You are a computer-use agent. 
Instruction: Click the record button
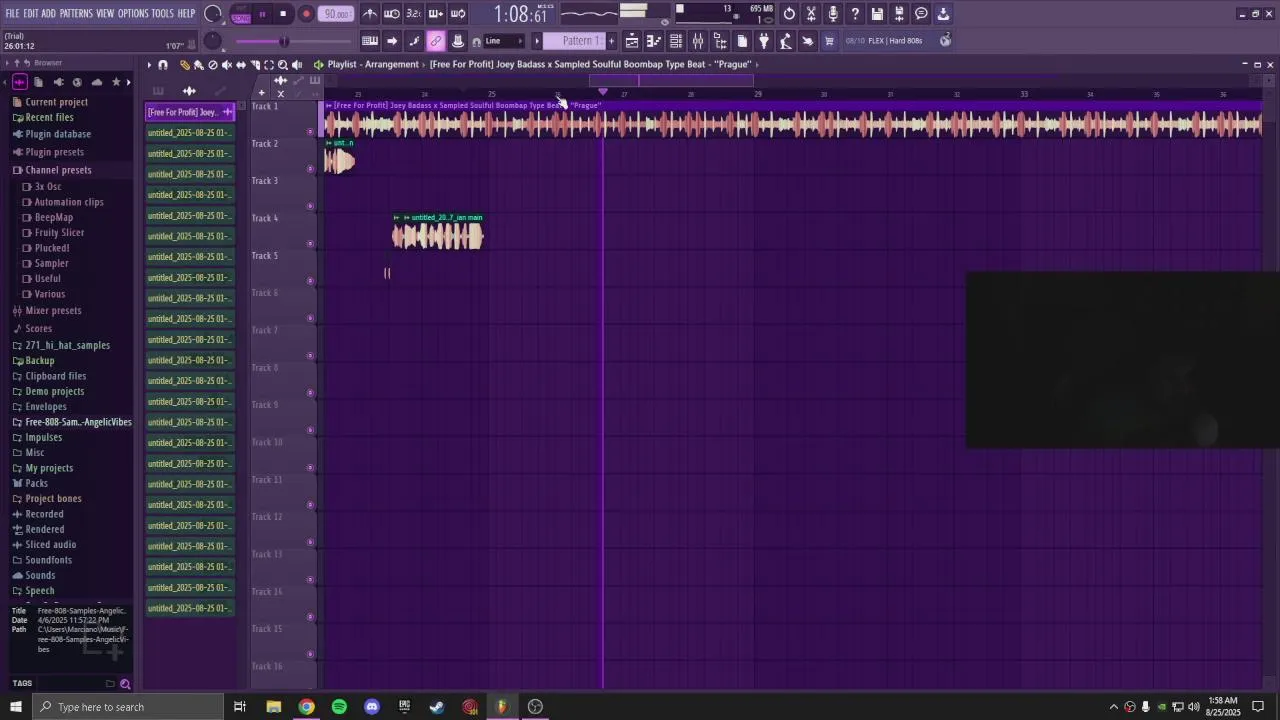[x=306, y=14]
